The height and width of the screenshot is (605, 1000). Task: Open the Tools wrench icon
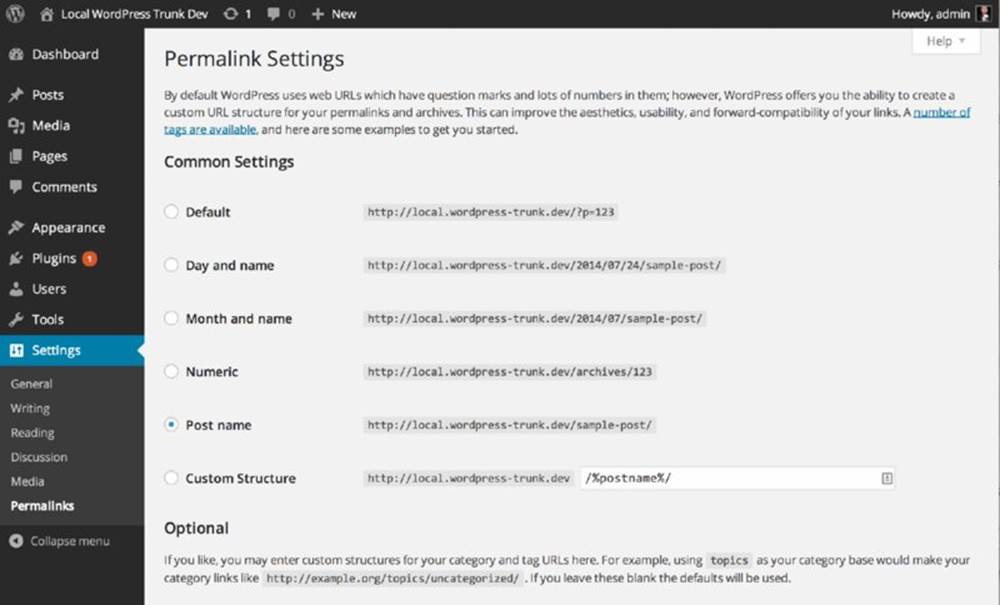click(17, 319)
